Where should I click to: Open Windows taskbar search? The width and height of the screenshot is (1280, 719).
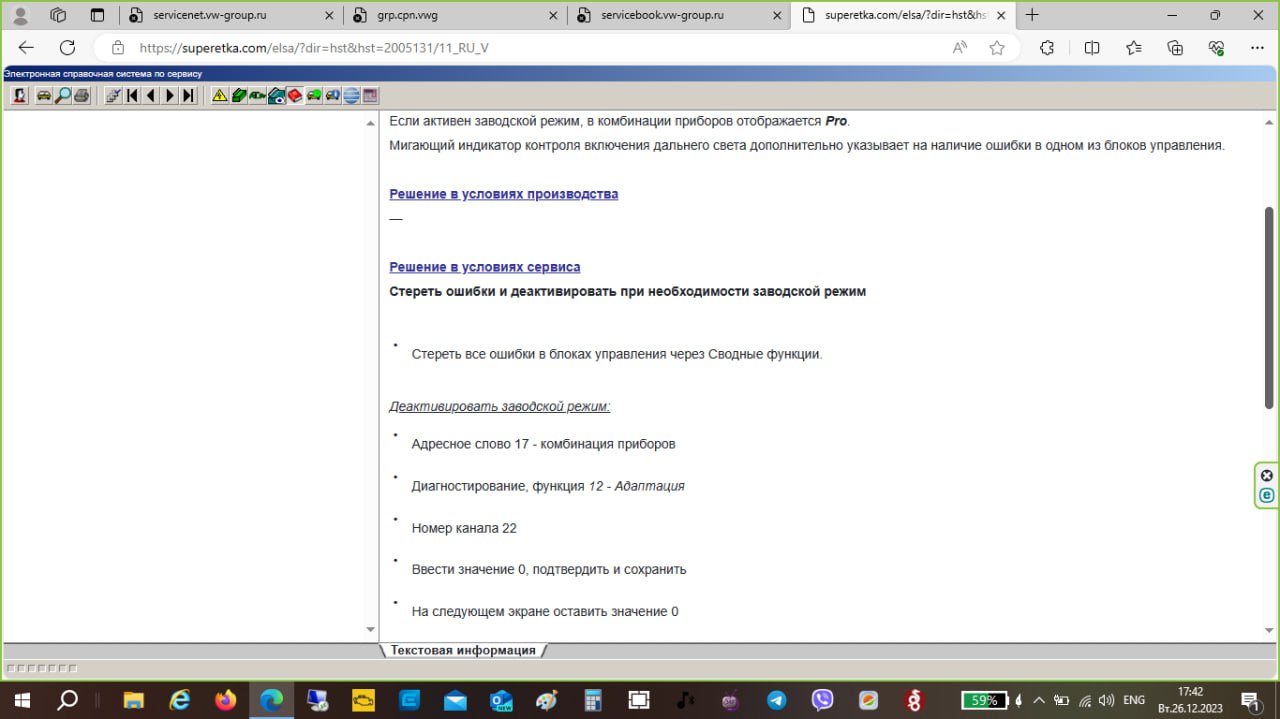point(68,700)
